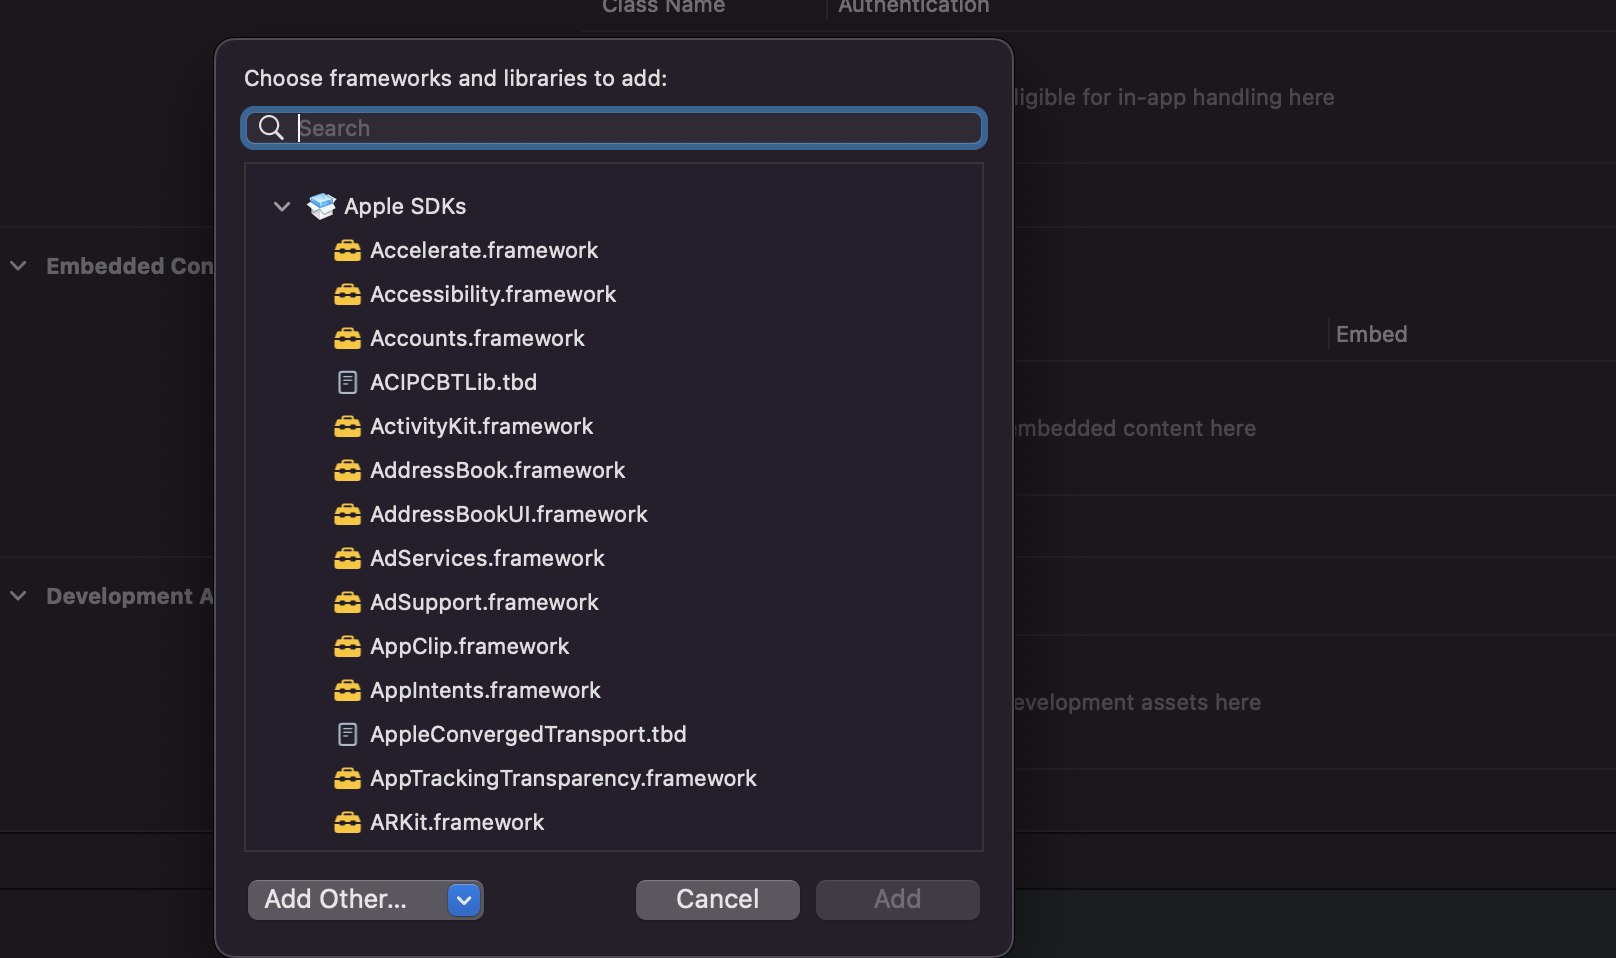Select ActivityKit.framework from the list
Viewport: 1616px width, 958px height.
[480, 426]
